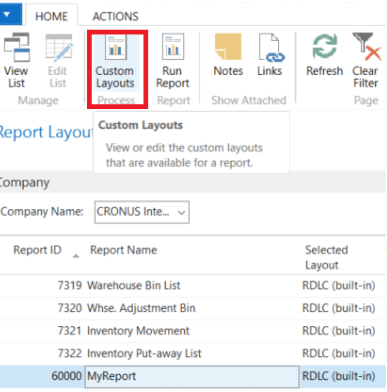Image resolution: width=387 pixels, height=392 pixels.
Task: Select report ID 7319 cell
Action: point(69,286)
